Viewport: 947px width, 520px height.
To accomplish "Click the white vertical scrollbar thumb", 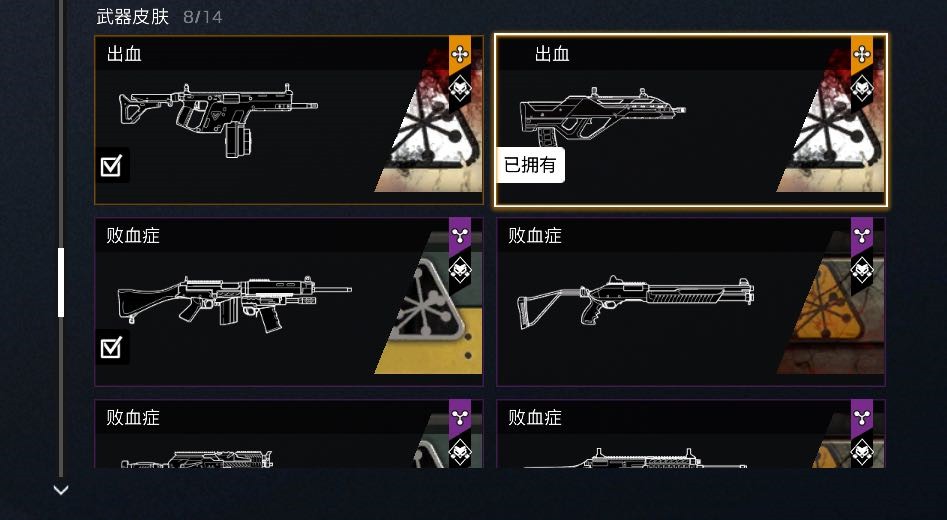I will 60,282.
